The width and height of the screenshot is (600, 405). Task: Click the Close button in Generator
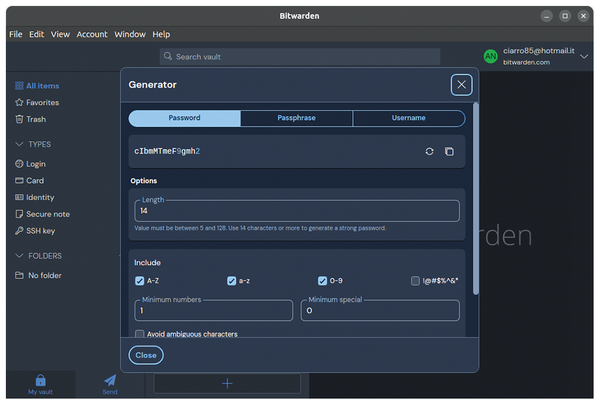146,355
